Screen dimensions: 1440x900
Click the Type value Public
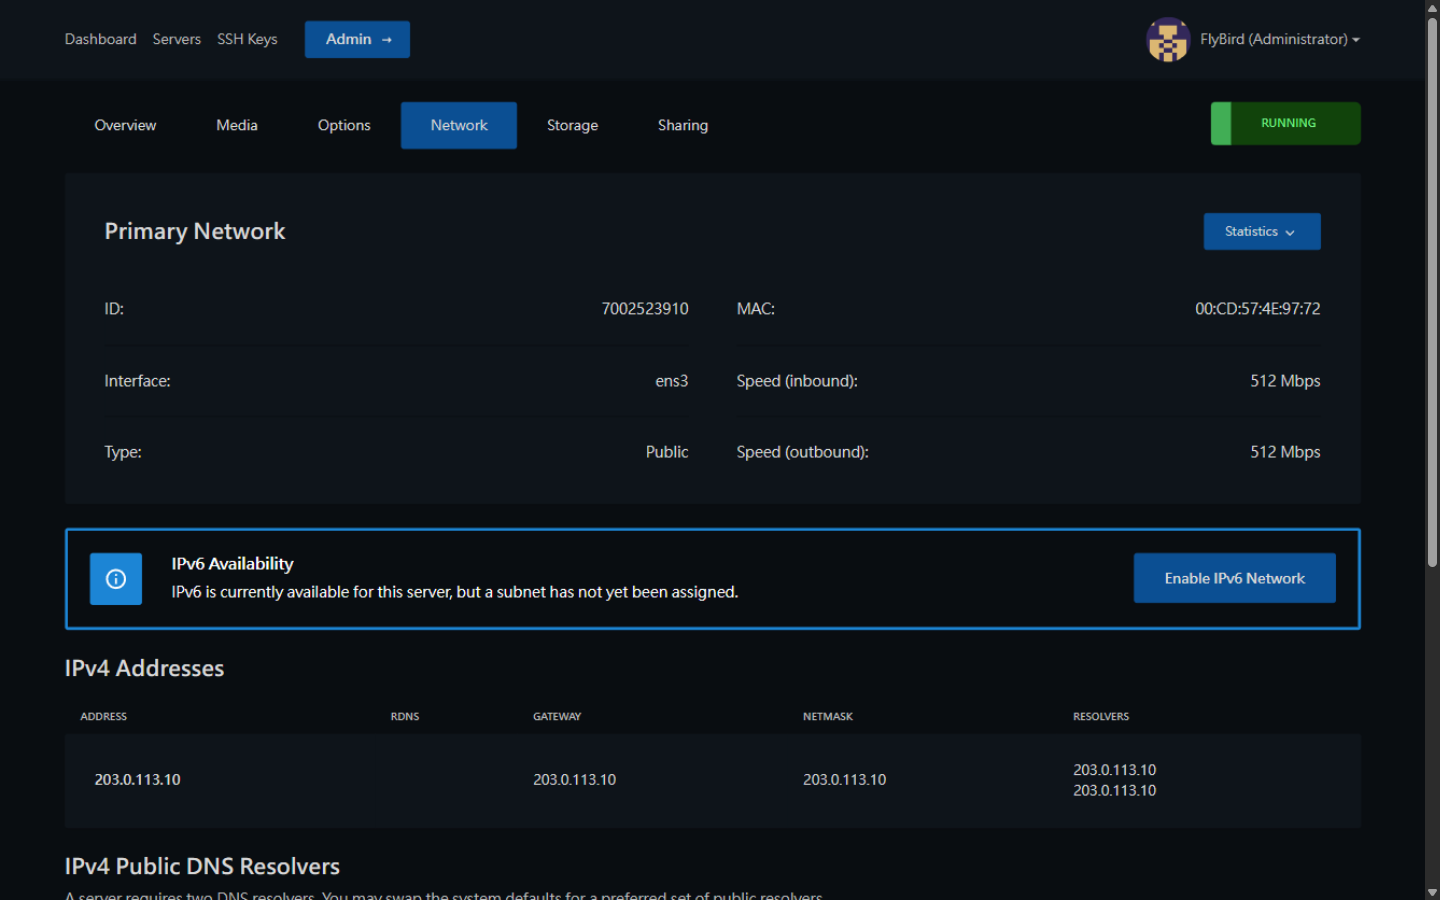667,452
